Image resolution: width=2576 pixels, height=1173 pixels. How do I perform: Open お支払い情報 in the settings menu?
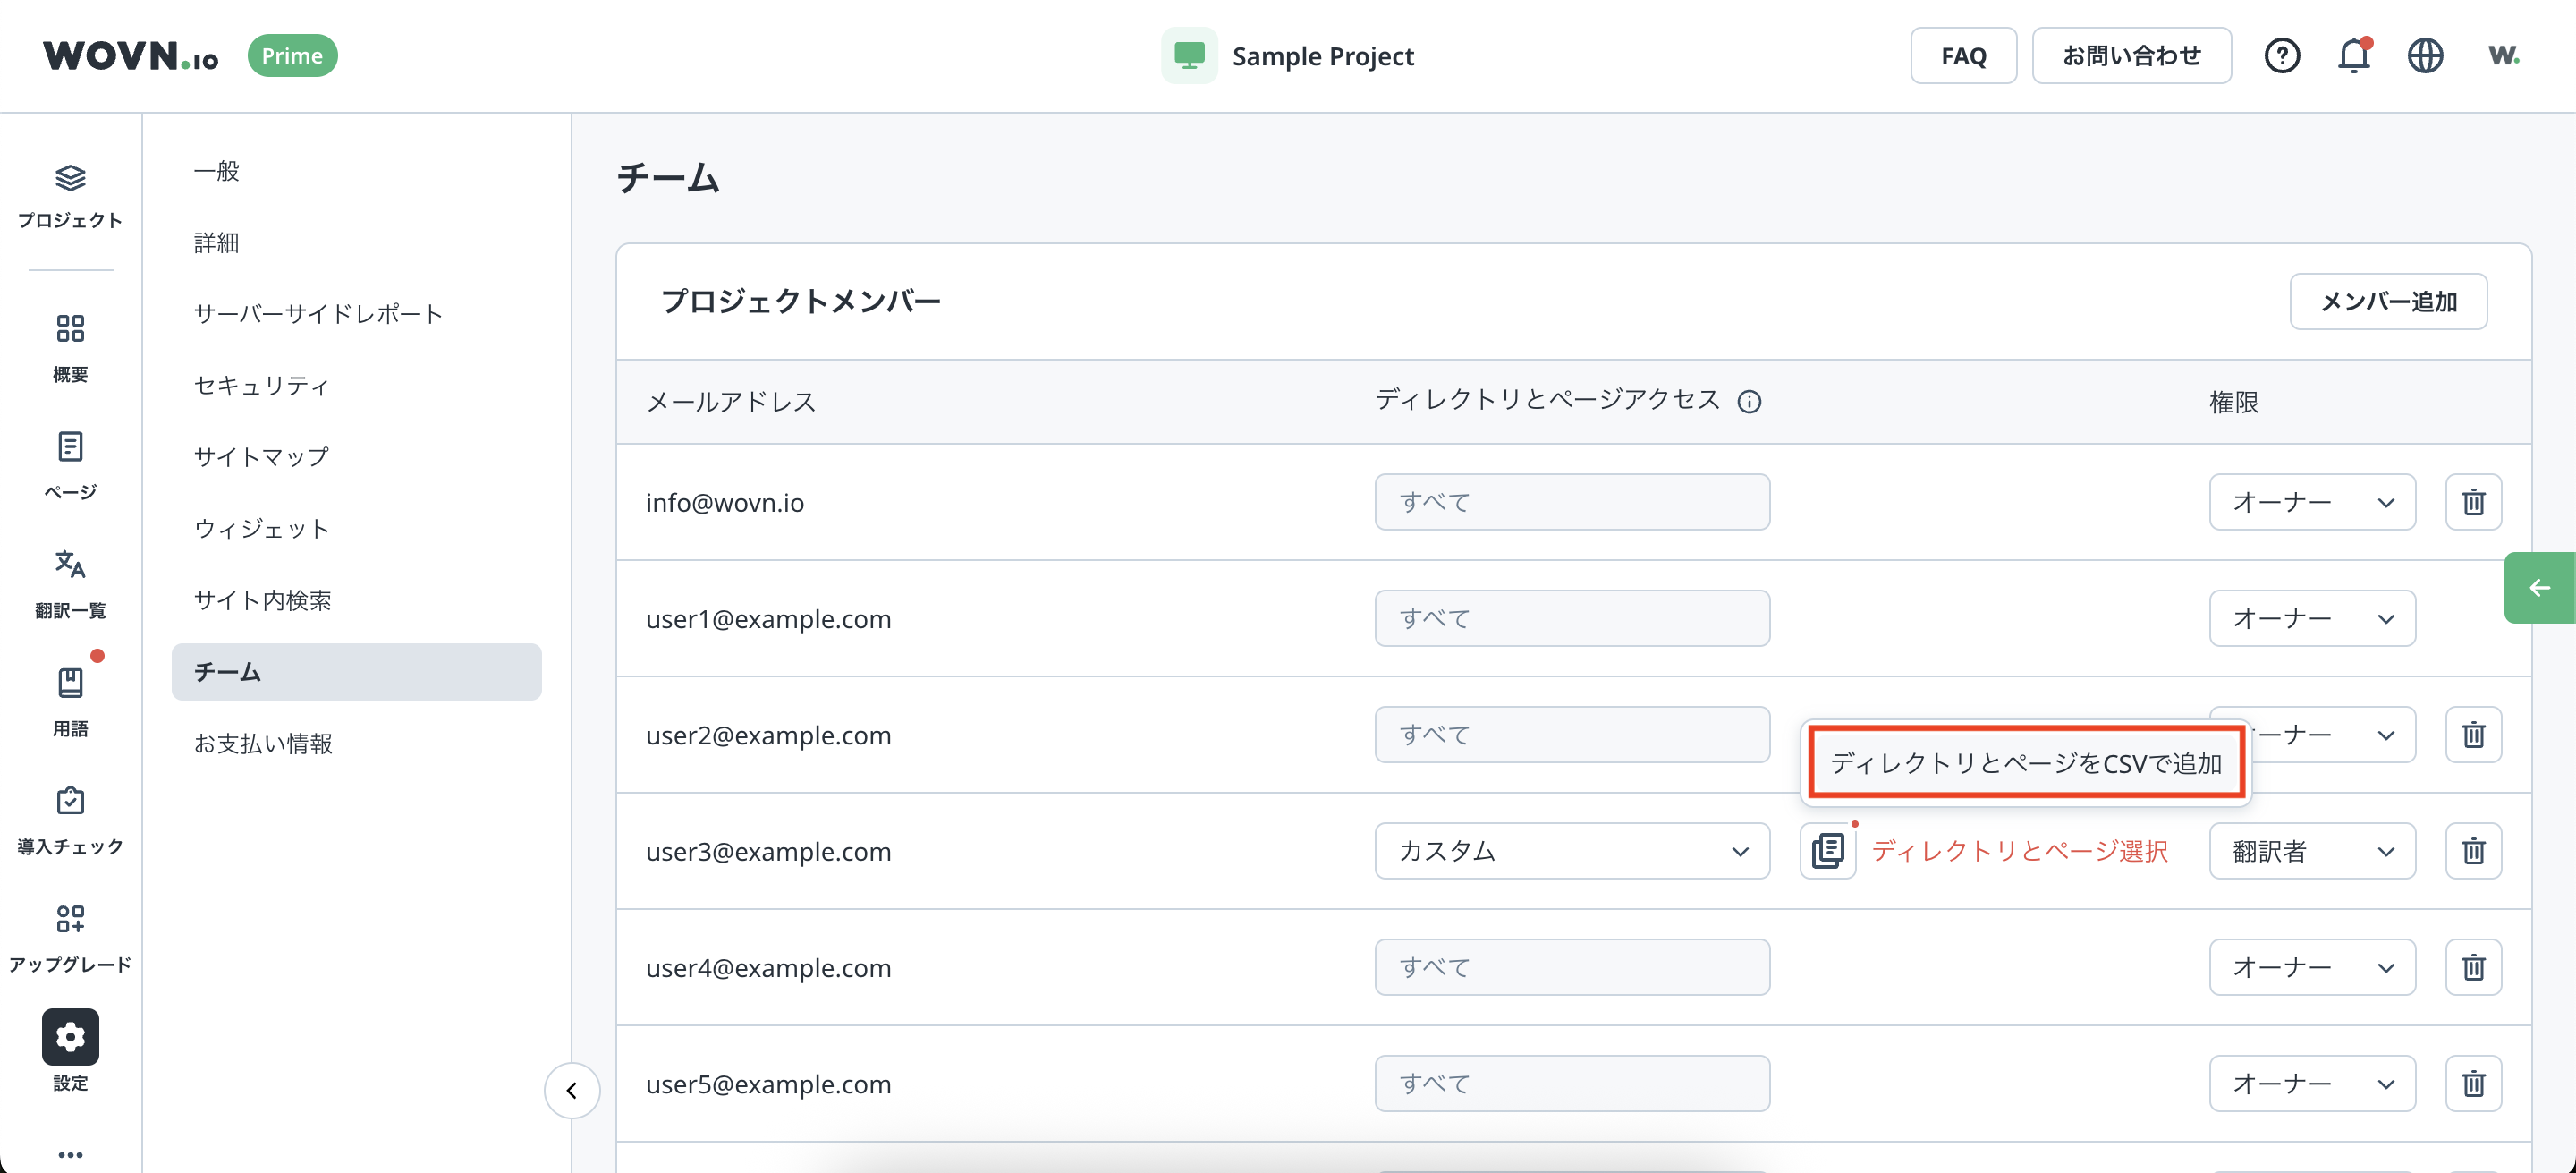click(x=263, y=744)
